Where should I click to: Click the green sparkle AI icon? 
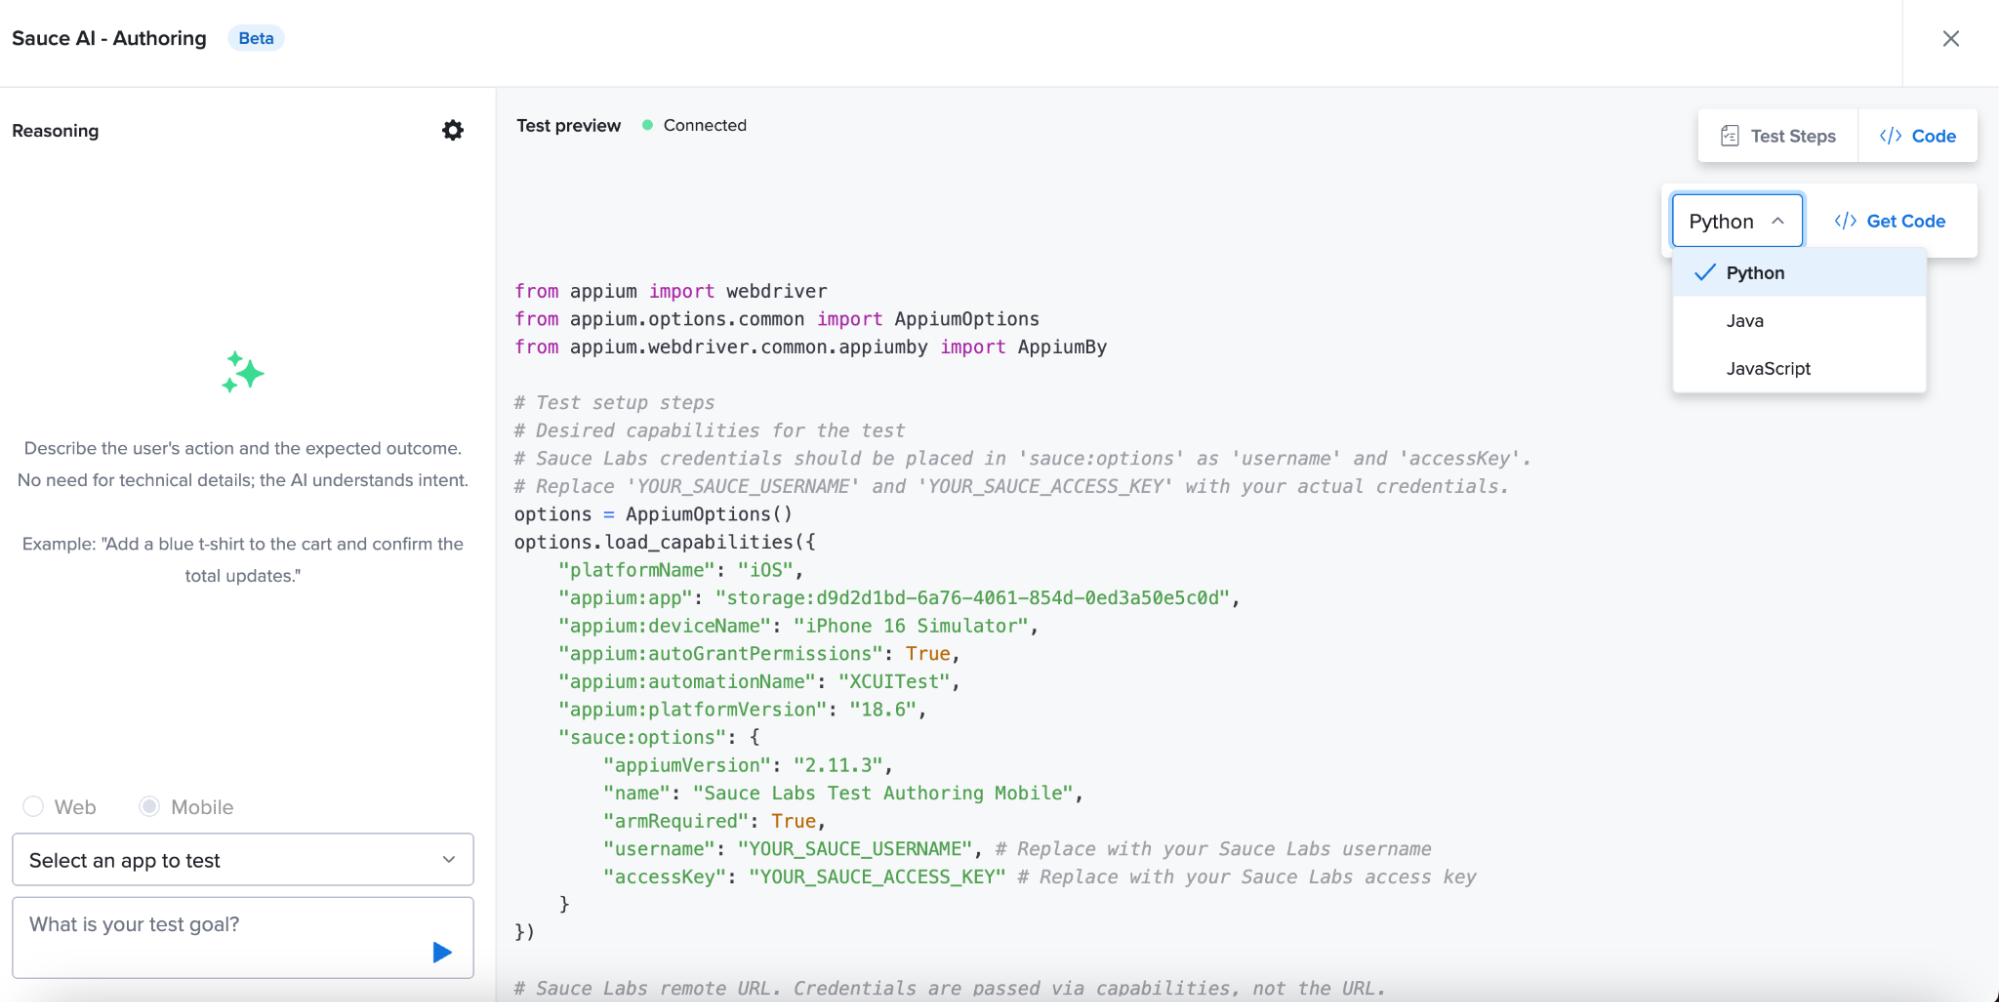(242, 373)
